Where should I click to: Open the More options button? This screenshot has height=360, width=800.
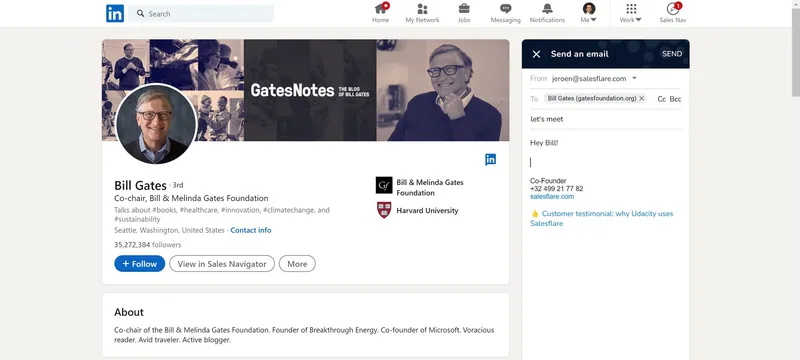pyautogui.click(x=297, y=264)
